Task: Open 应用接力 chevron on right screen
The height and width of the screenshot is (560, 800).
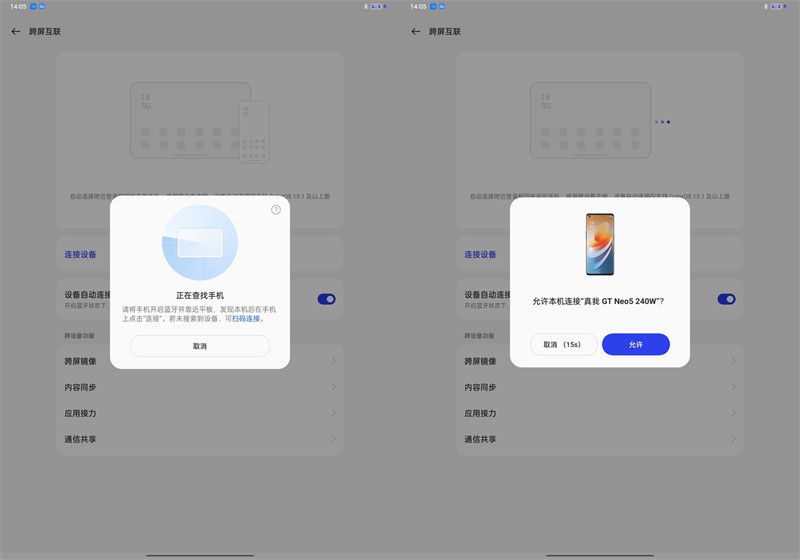Action: [x=733, y=413]
